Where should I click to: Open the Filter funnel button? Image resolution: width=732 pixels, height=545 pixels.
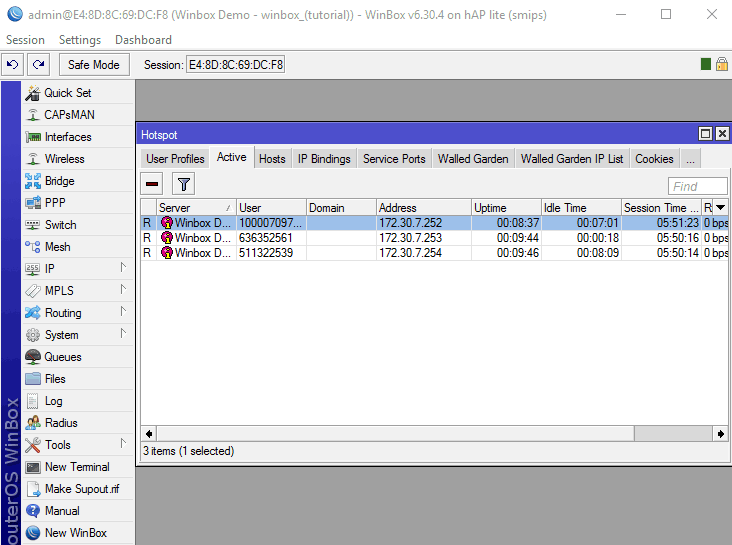point(183,184)
